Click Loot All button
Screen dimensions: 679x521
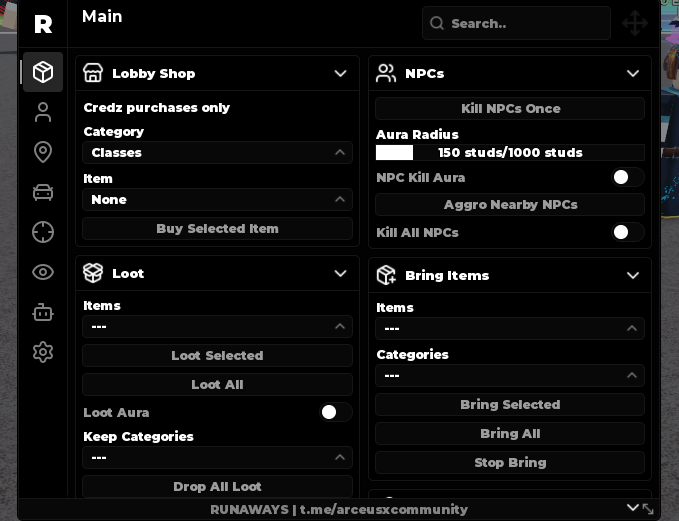coord(217,385)
